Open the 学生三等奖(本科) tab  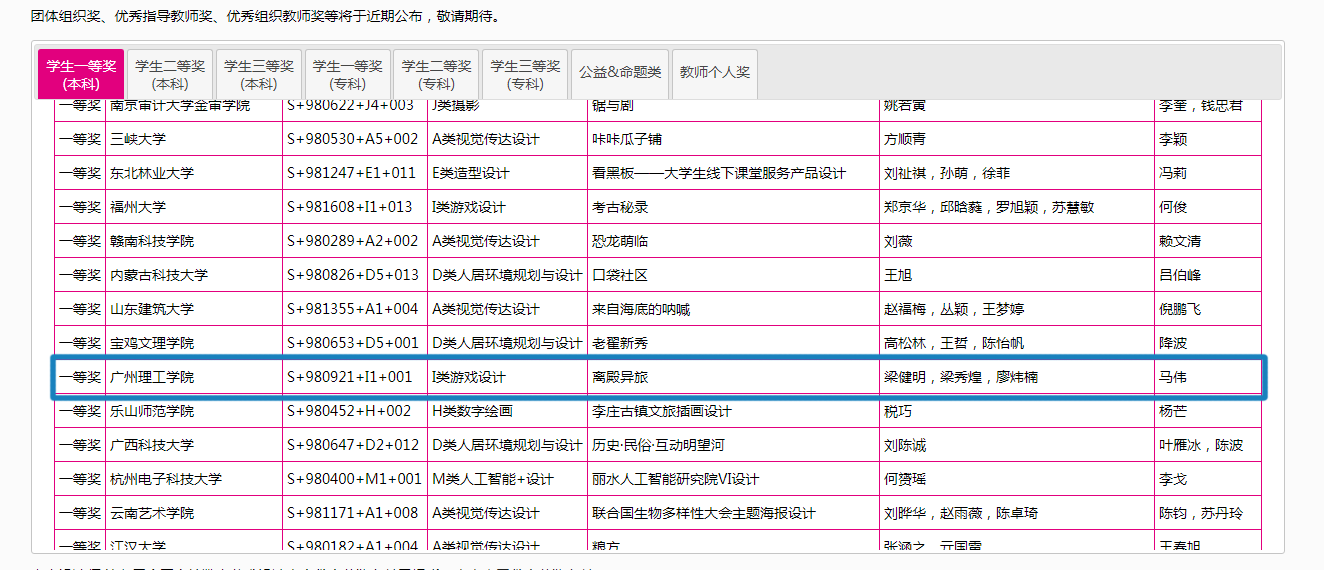pyautogui.click(x=259, y=75)
